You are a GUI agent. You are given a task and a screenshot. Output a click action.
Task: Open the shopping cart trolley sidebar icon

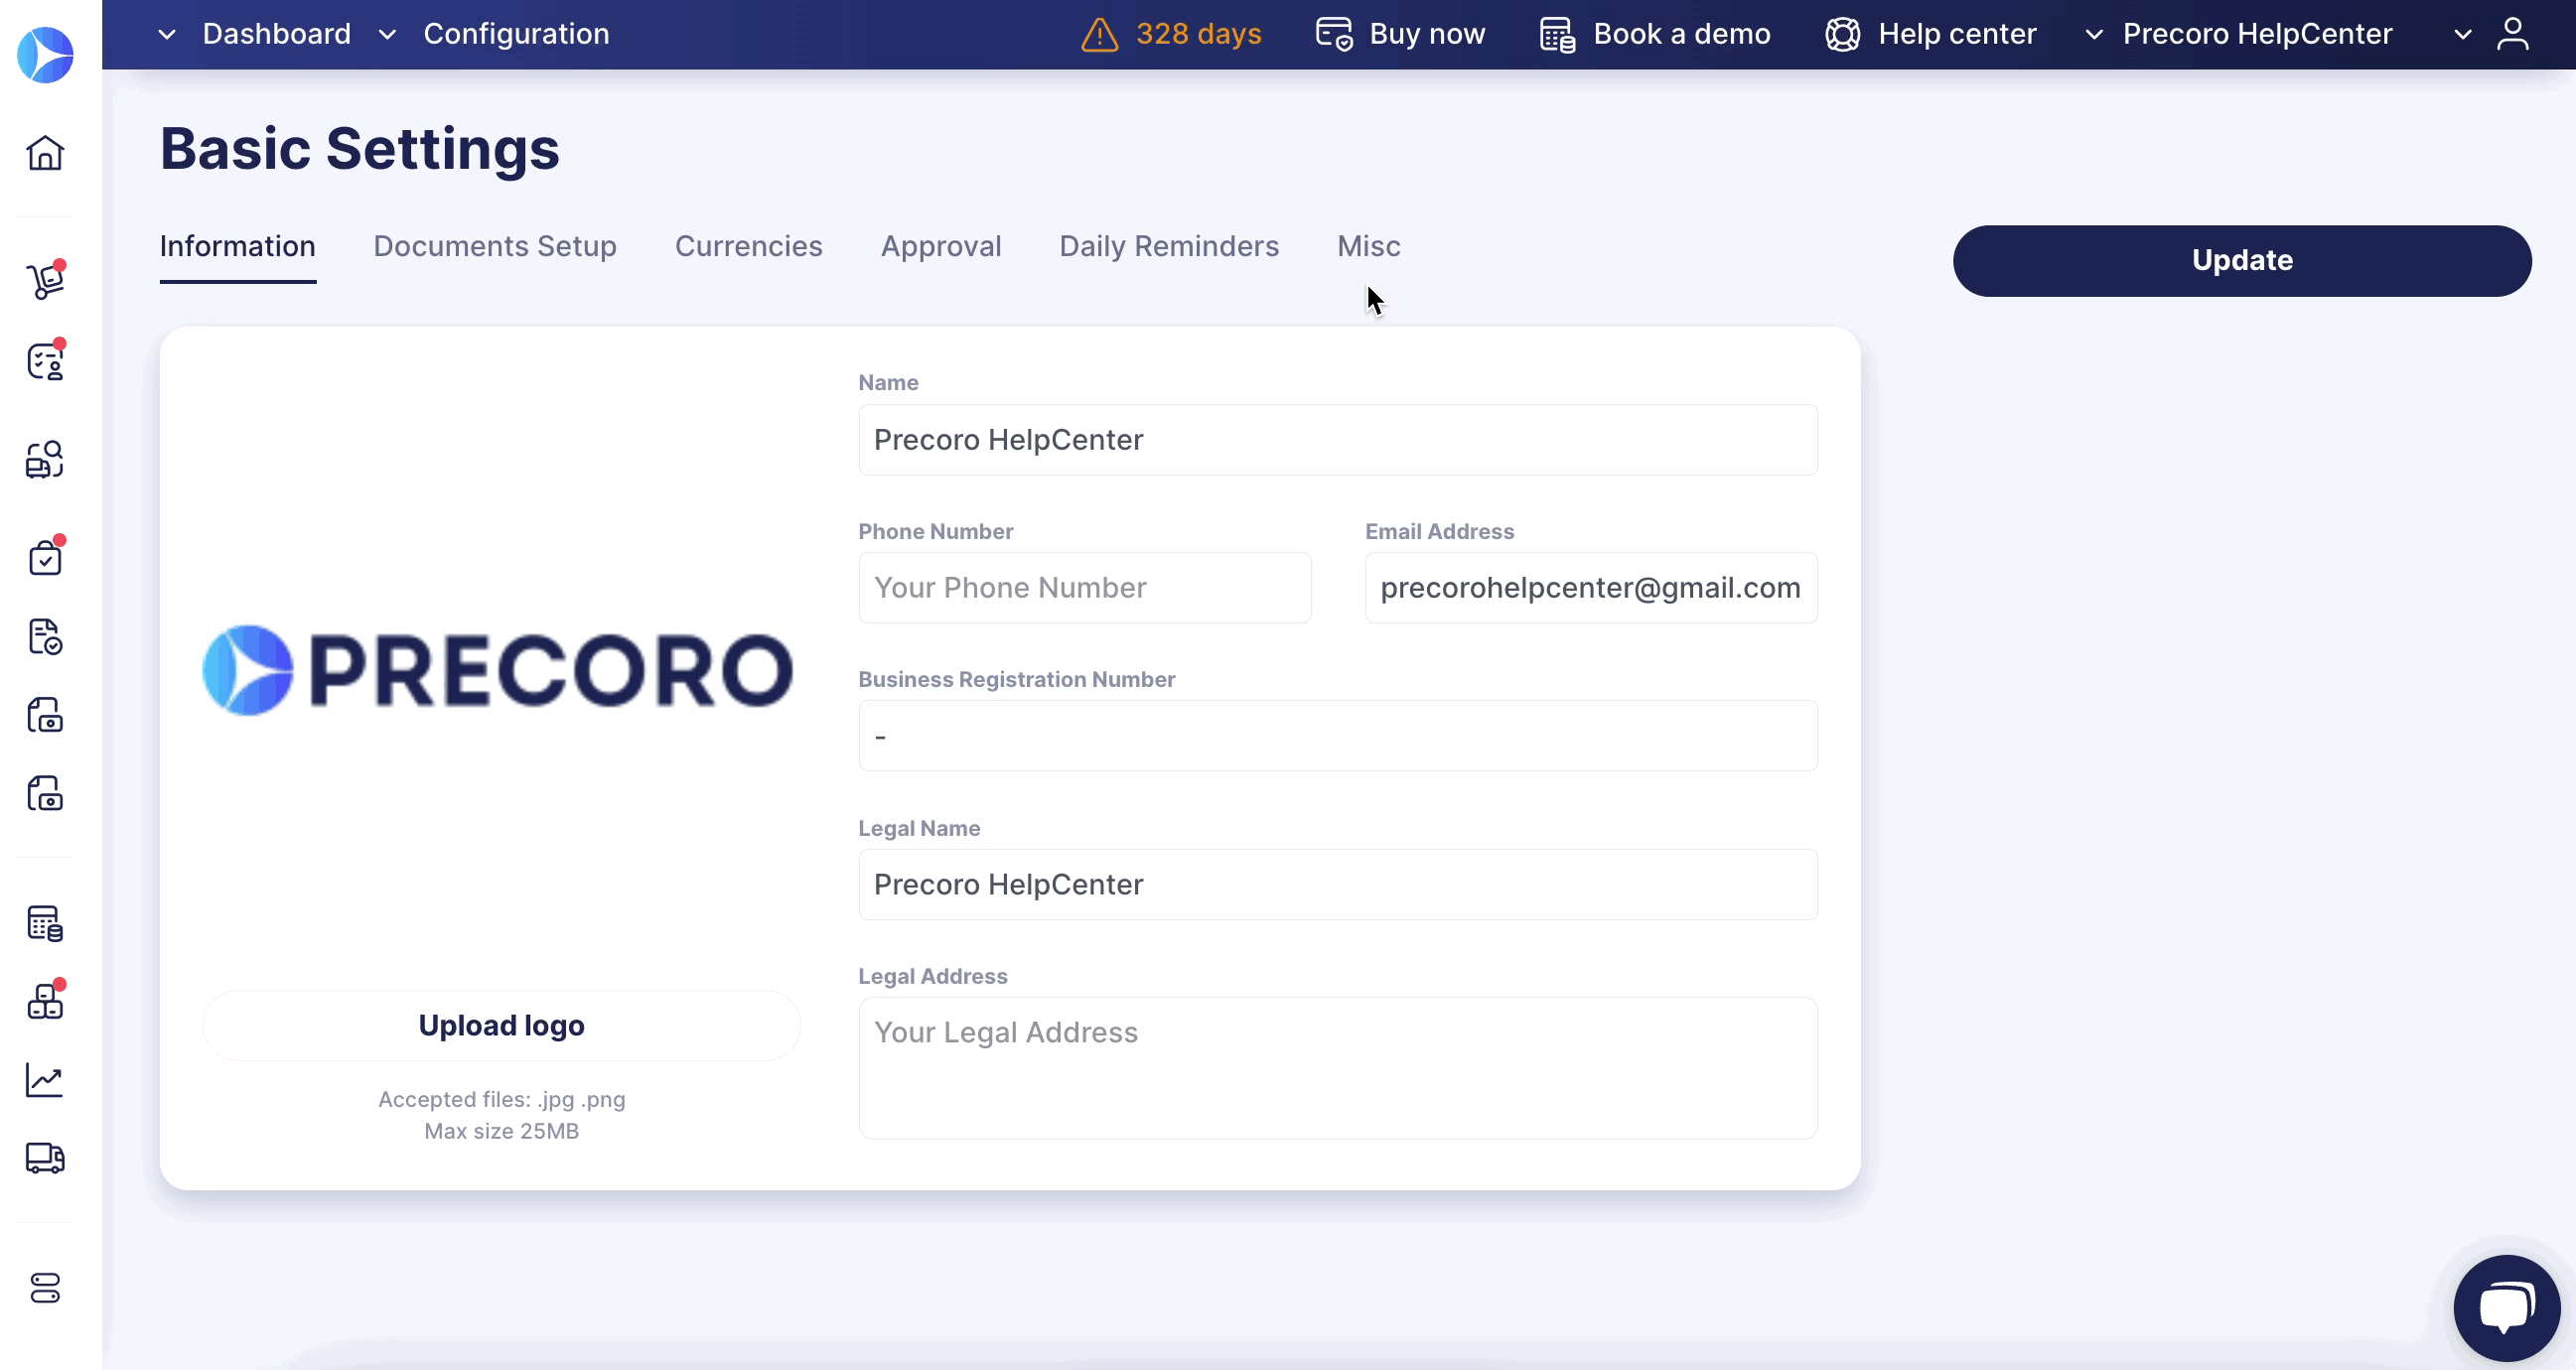click(45, 281)
